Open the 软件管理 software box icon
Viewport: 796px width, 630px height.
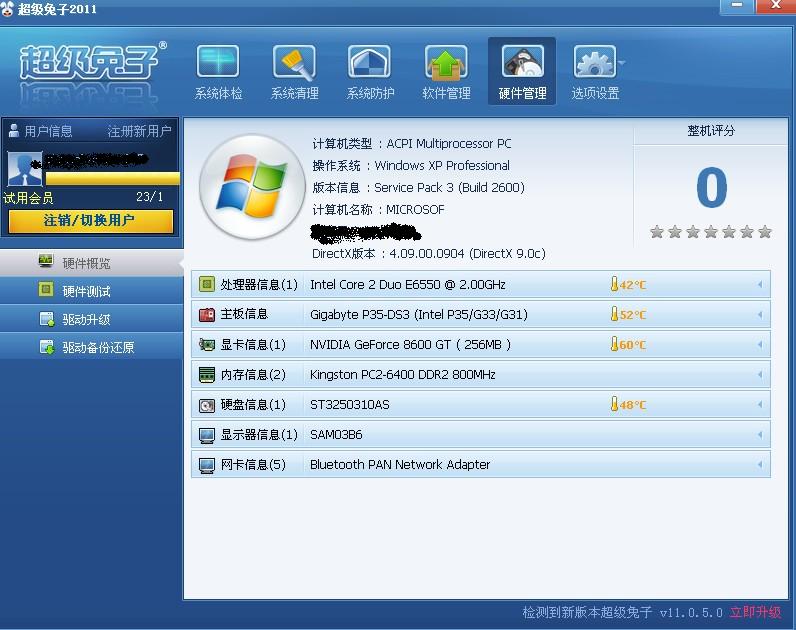(x=446, y=63)
